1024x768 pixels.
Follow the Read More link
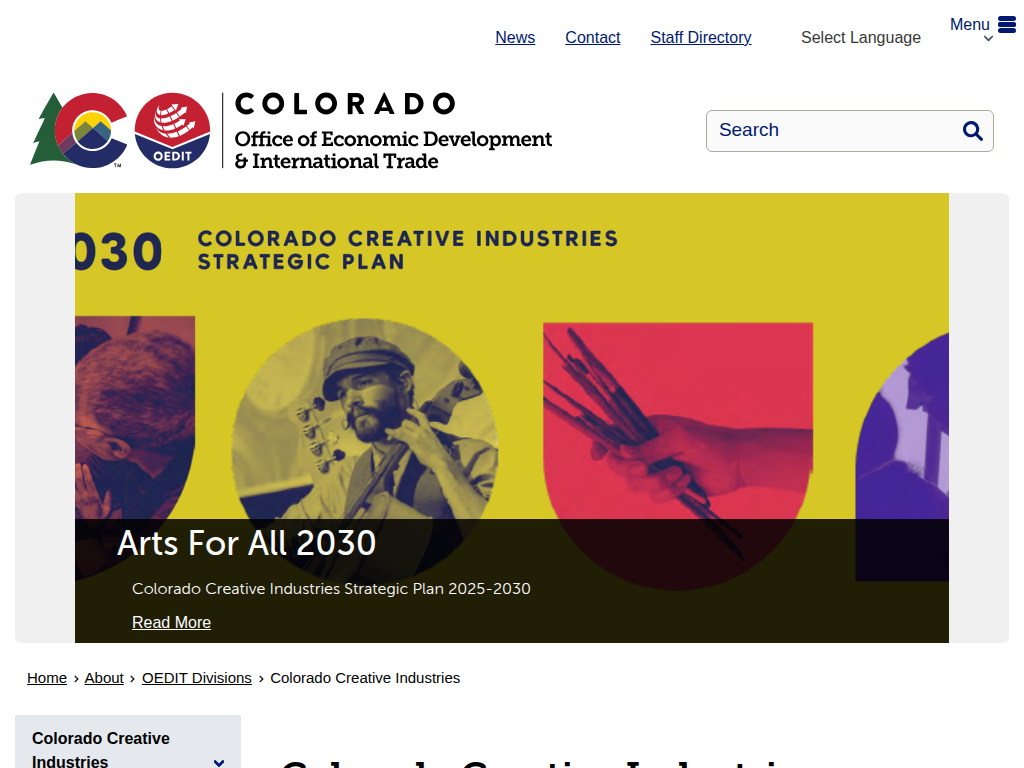[171, 622]
